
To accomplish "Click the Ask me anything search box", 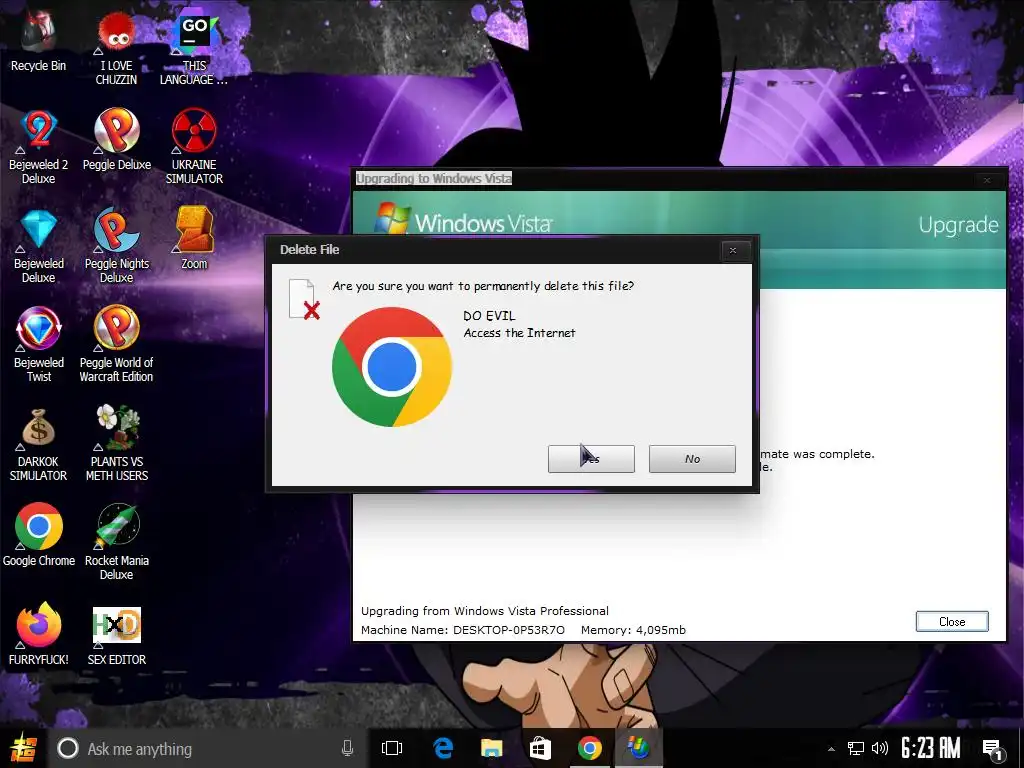I will [x=209, y=748].
